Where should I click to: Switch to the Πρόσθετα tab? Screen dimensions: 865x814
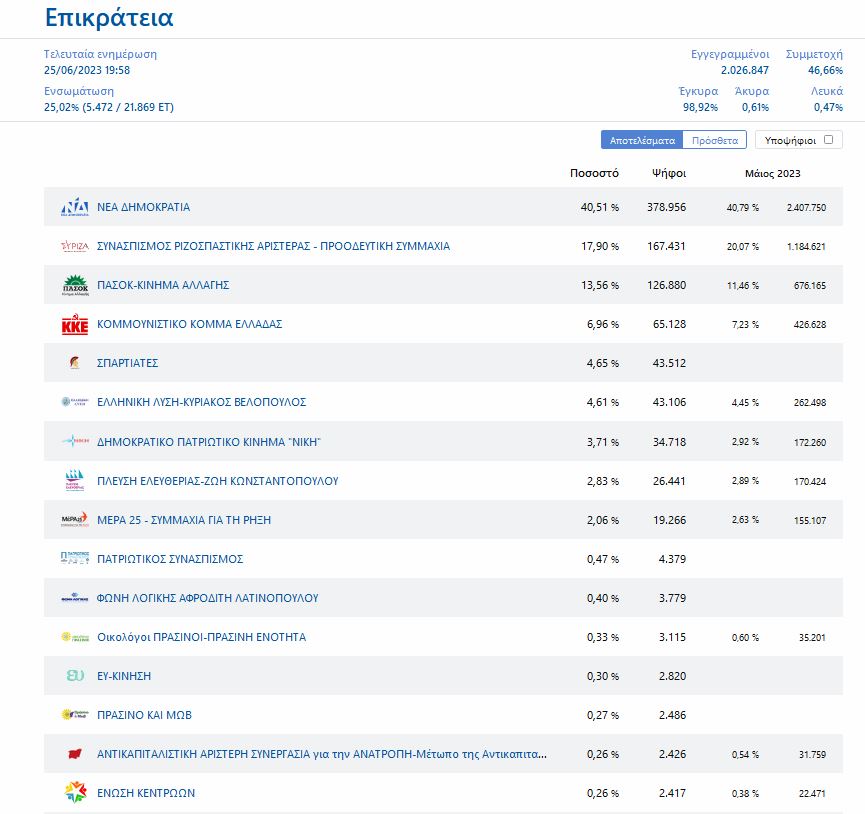coord(715,141)
